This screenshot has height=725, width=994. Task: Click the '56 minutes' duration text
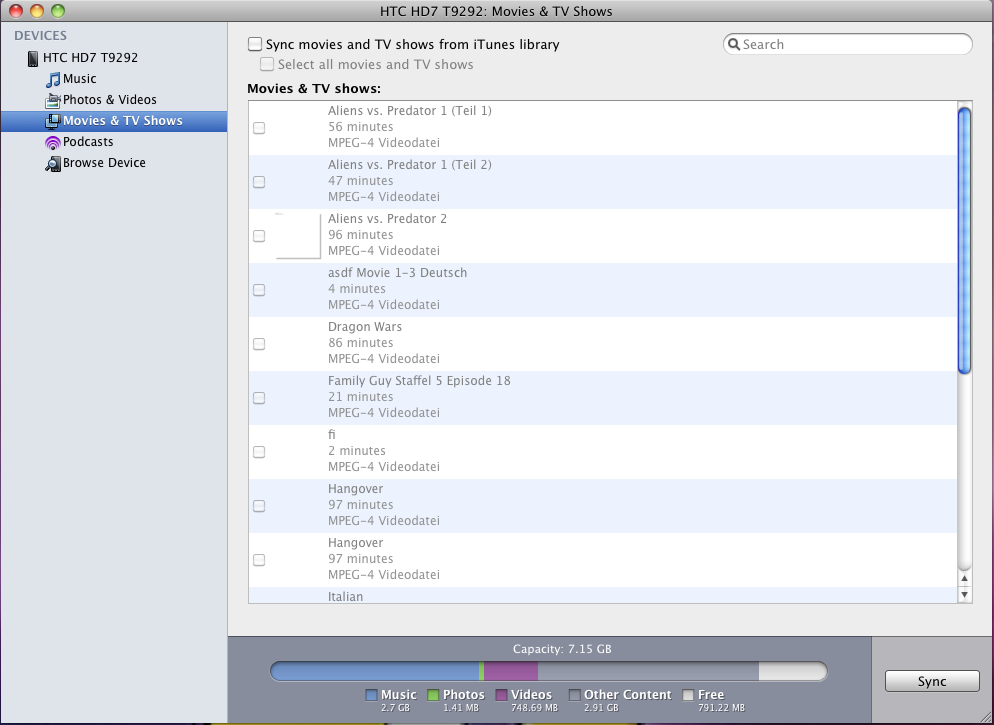pyautogui.click(x=361, y=127)
